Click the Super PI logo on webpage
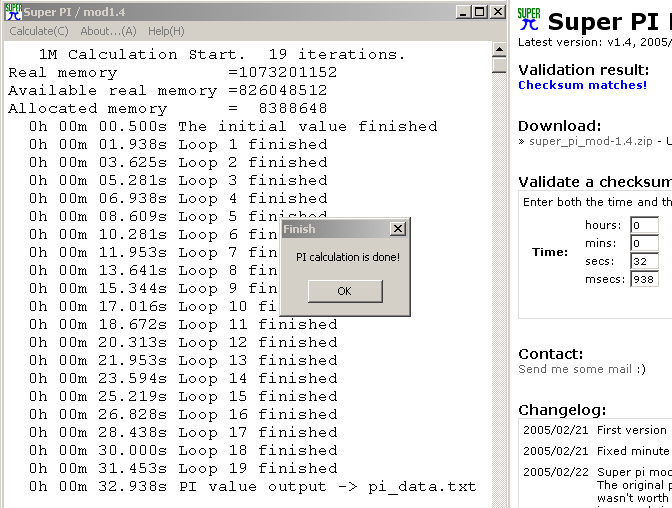The image size is (672, 508). 529,19
